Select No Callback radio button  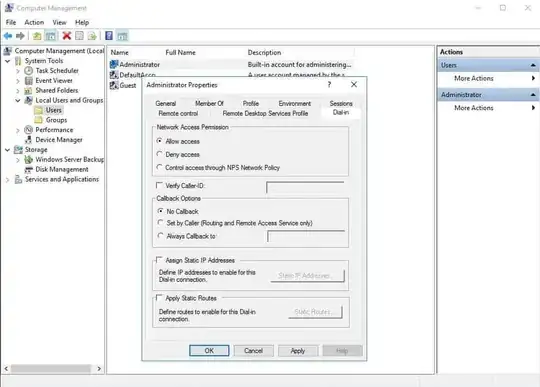(x=160, y=211)
